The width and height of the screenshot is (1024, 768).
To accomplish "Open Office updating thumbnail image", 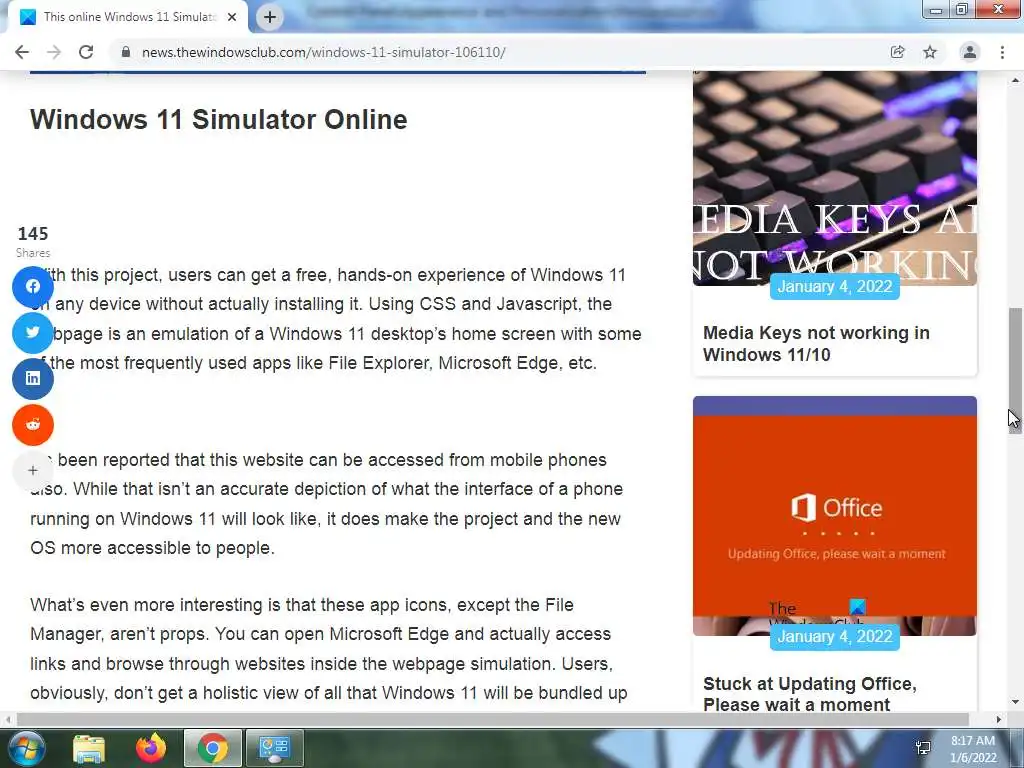I will click(x=835, y=516).
